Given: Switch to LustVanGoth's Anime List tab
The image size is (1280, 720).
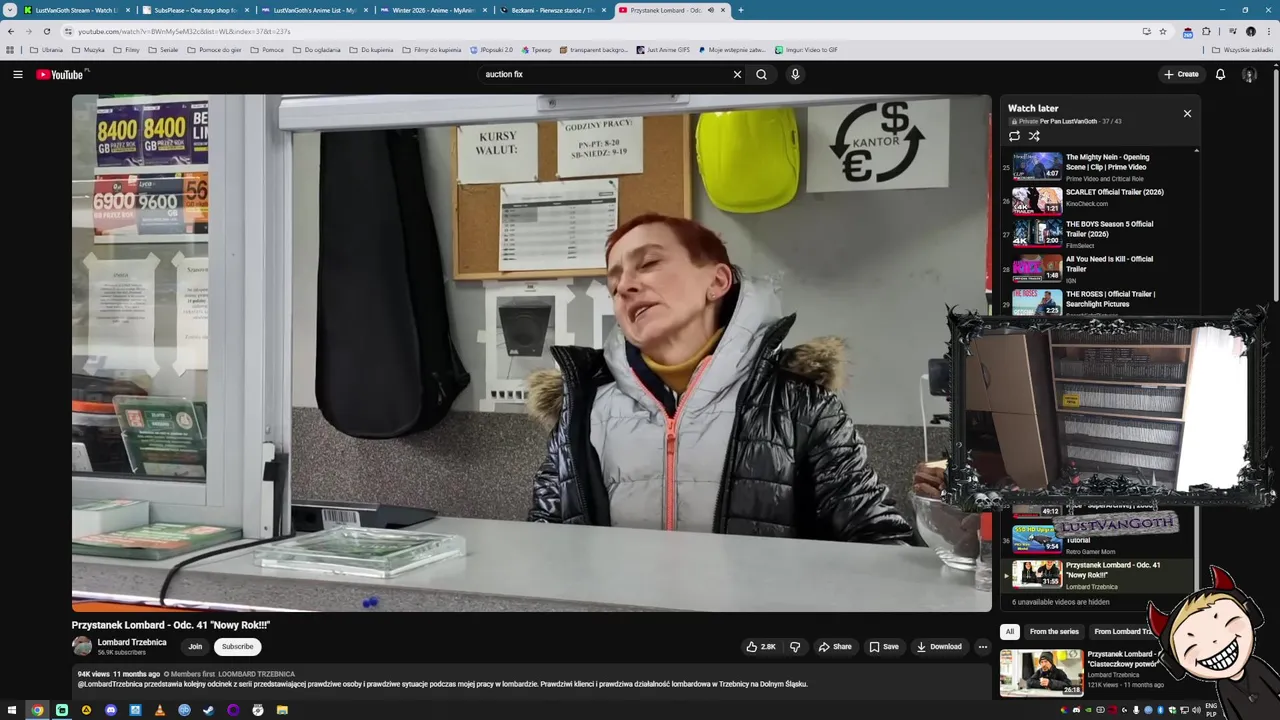Looking at the screenshot, I should pos(314,10).
